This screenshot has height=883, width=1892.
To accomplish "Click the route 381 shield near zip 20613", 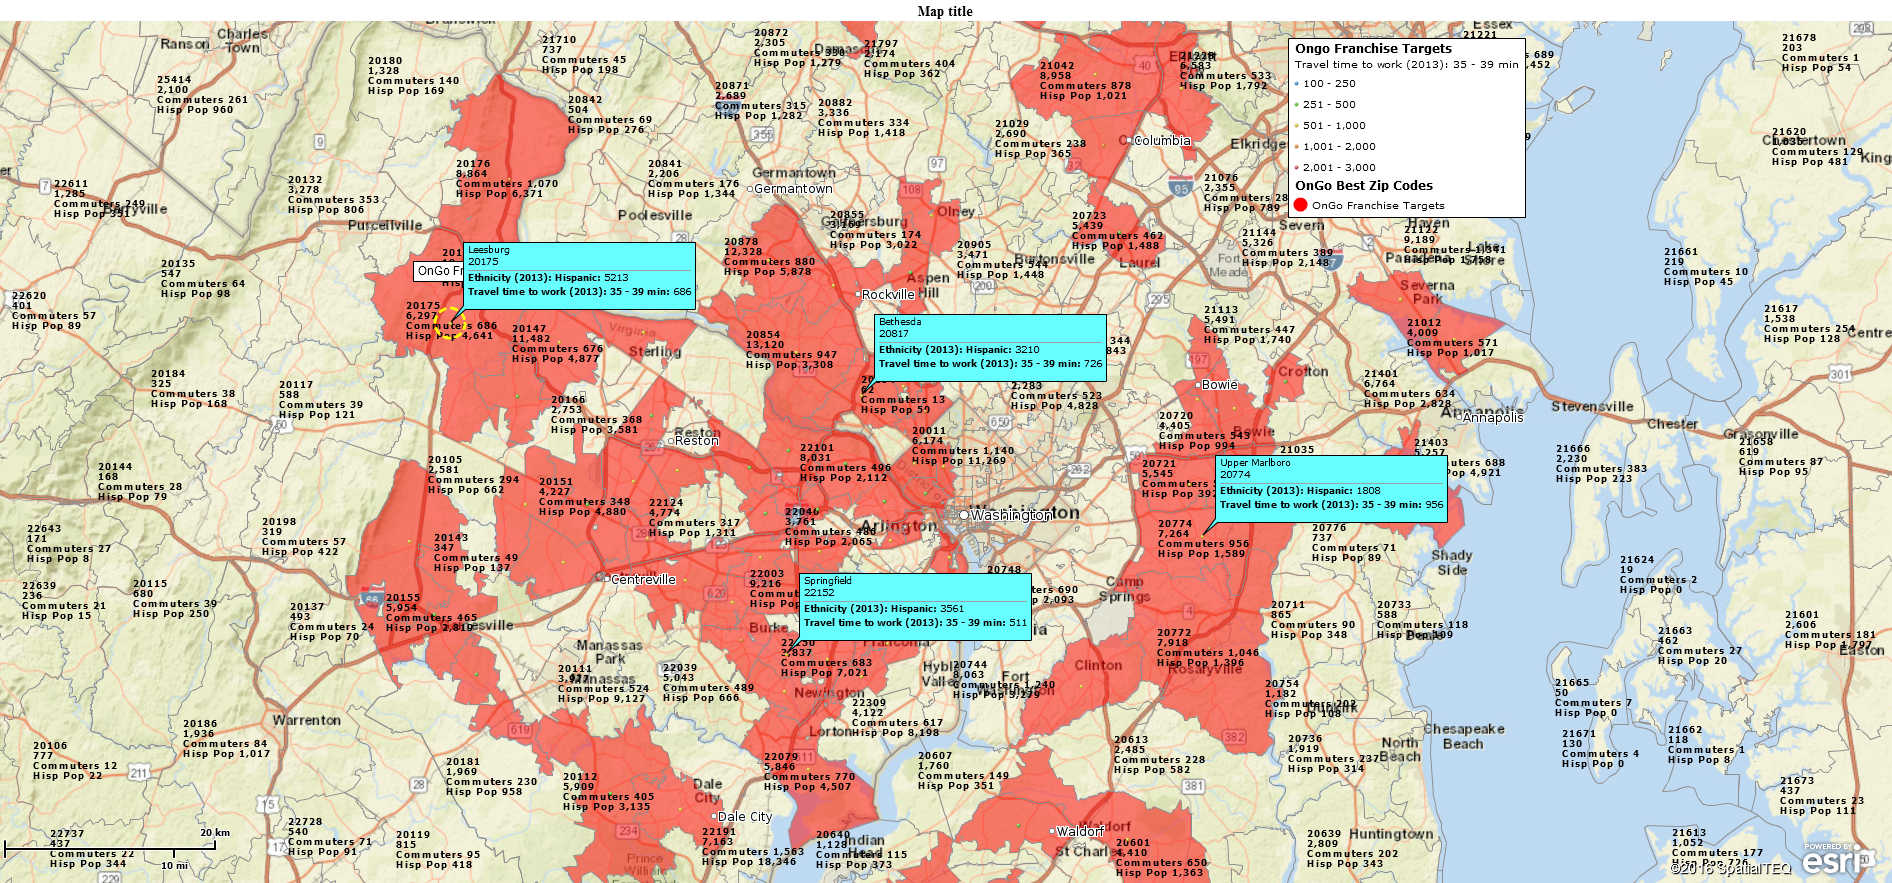I will coord(1194,786).
